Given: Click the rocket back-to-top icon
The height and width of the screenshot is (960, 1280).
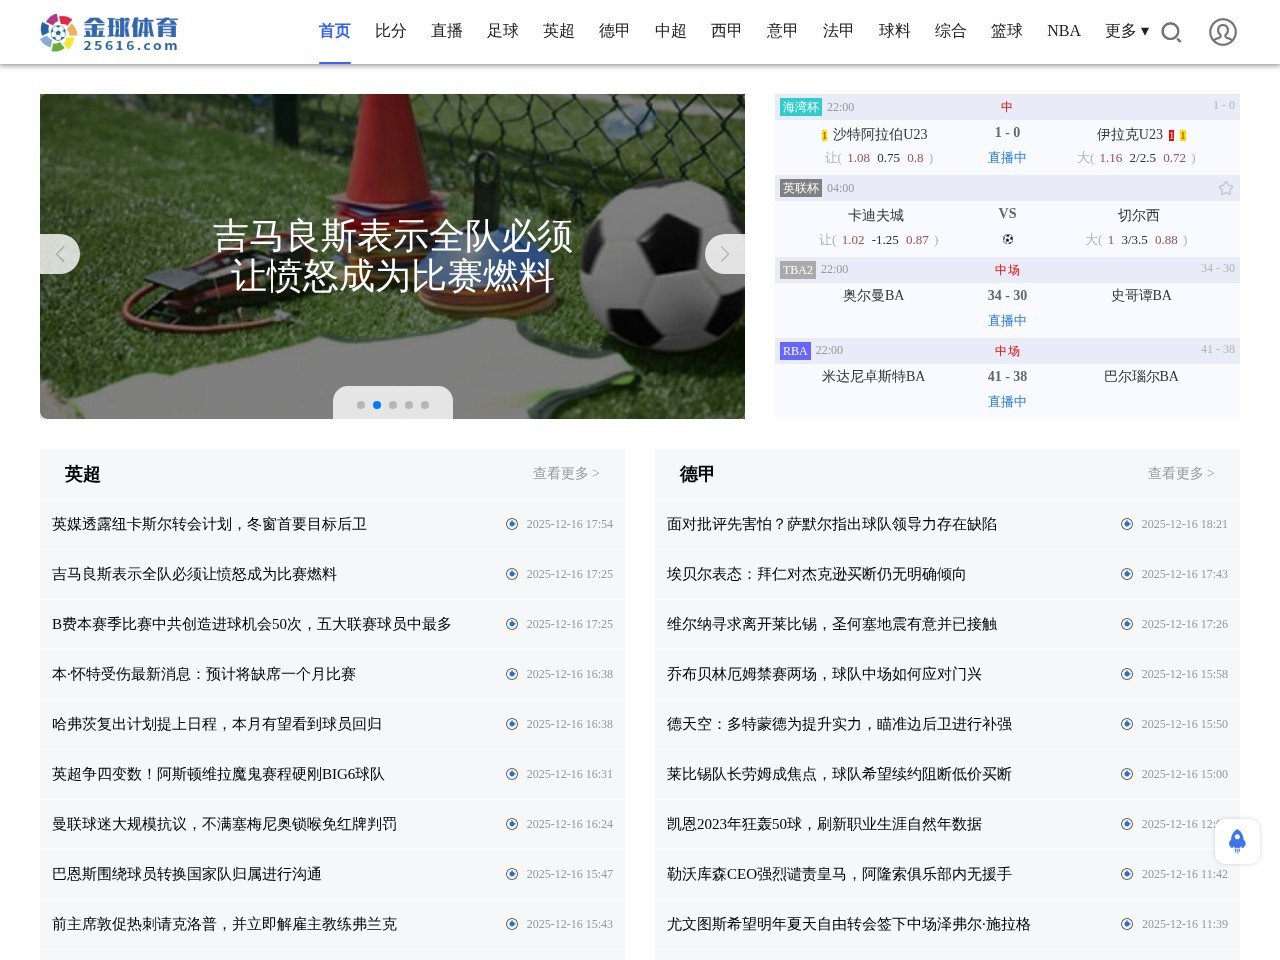Looking at the screenshot, I should (x=1237, y=841).
